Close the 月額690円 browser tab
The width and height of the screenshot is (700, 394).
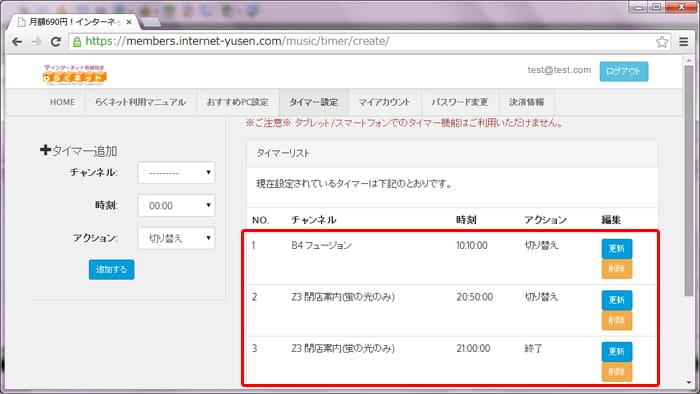[x=129, y=21]
